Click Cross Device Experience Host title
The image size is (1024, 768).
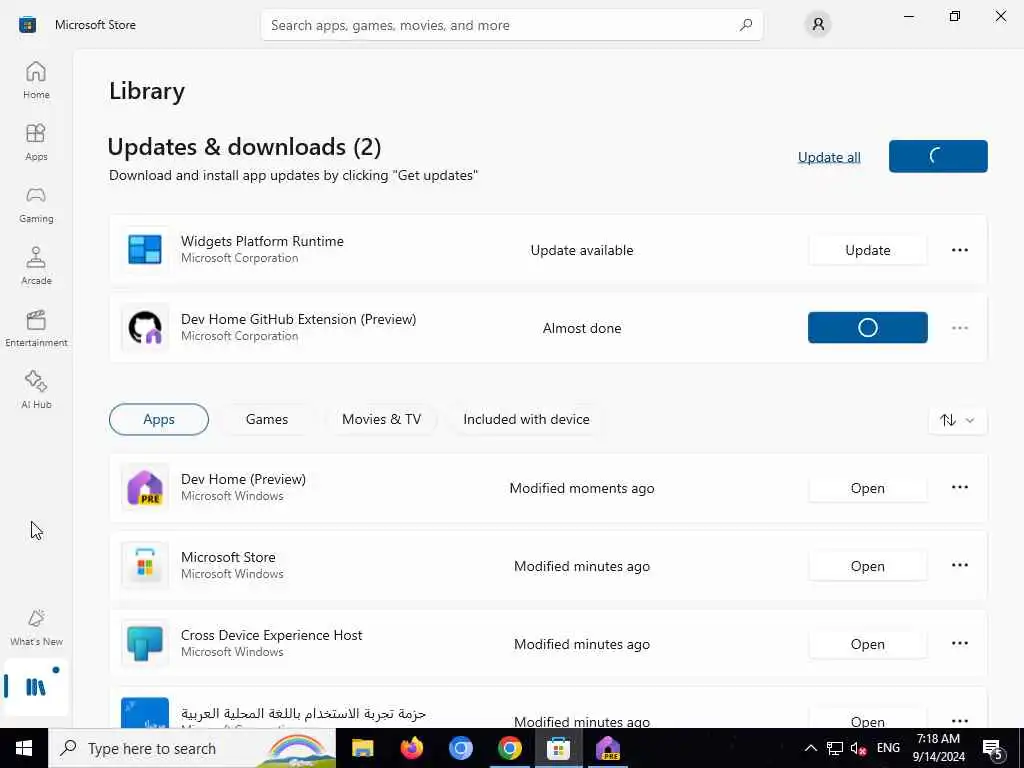(272, 635)
